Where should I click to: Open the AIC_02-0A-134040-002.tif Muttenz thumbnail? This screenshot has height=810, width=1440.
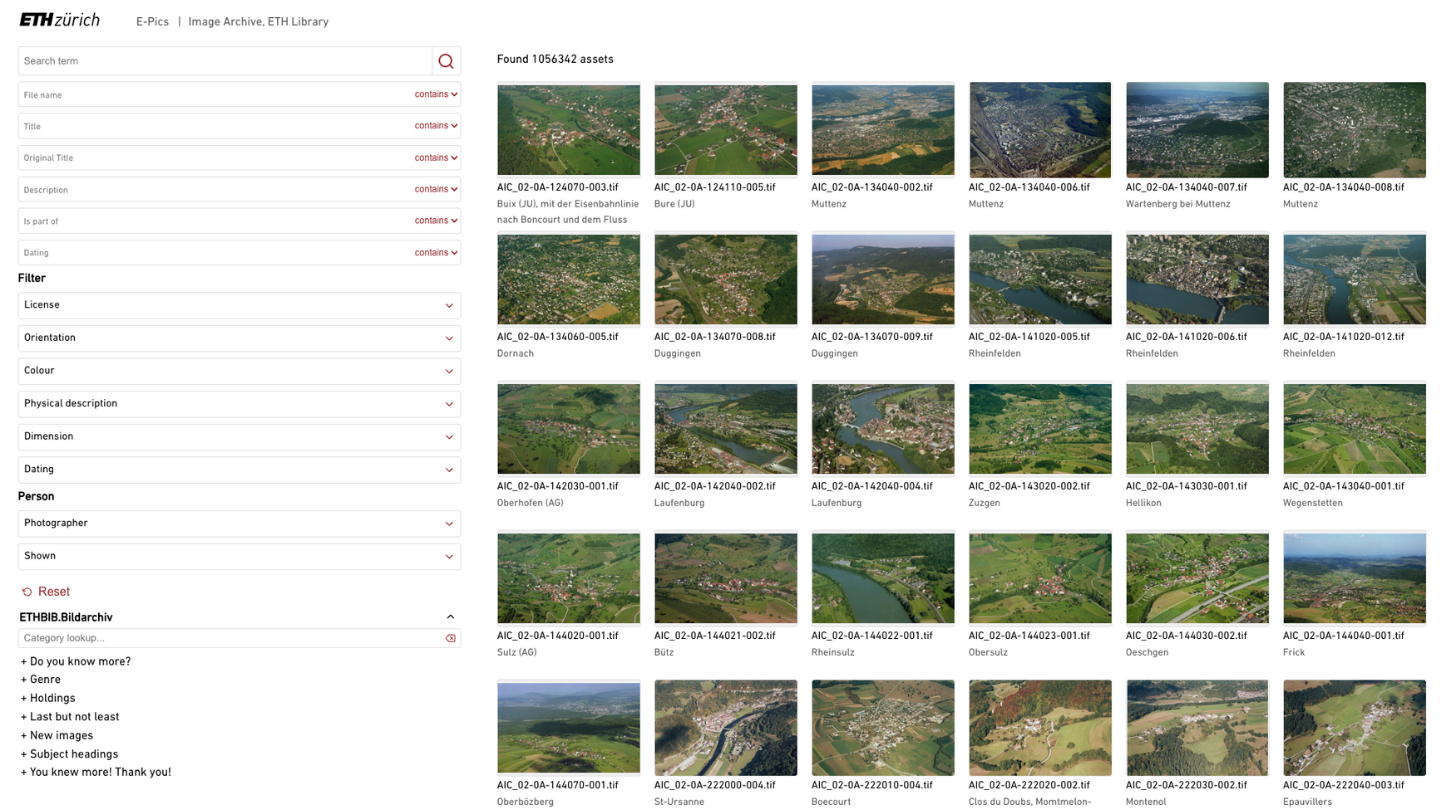pyautogui.click(x=883, y=129)
